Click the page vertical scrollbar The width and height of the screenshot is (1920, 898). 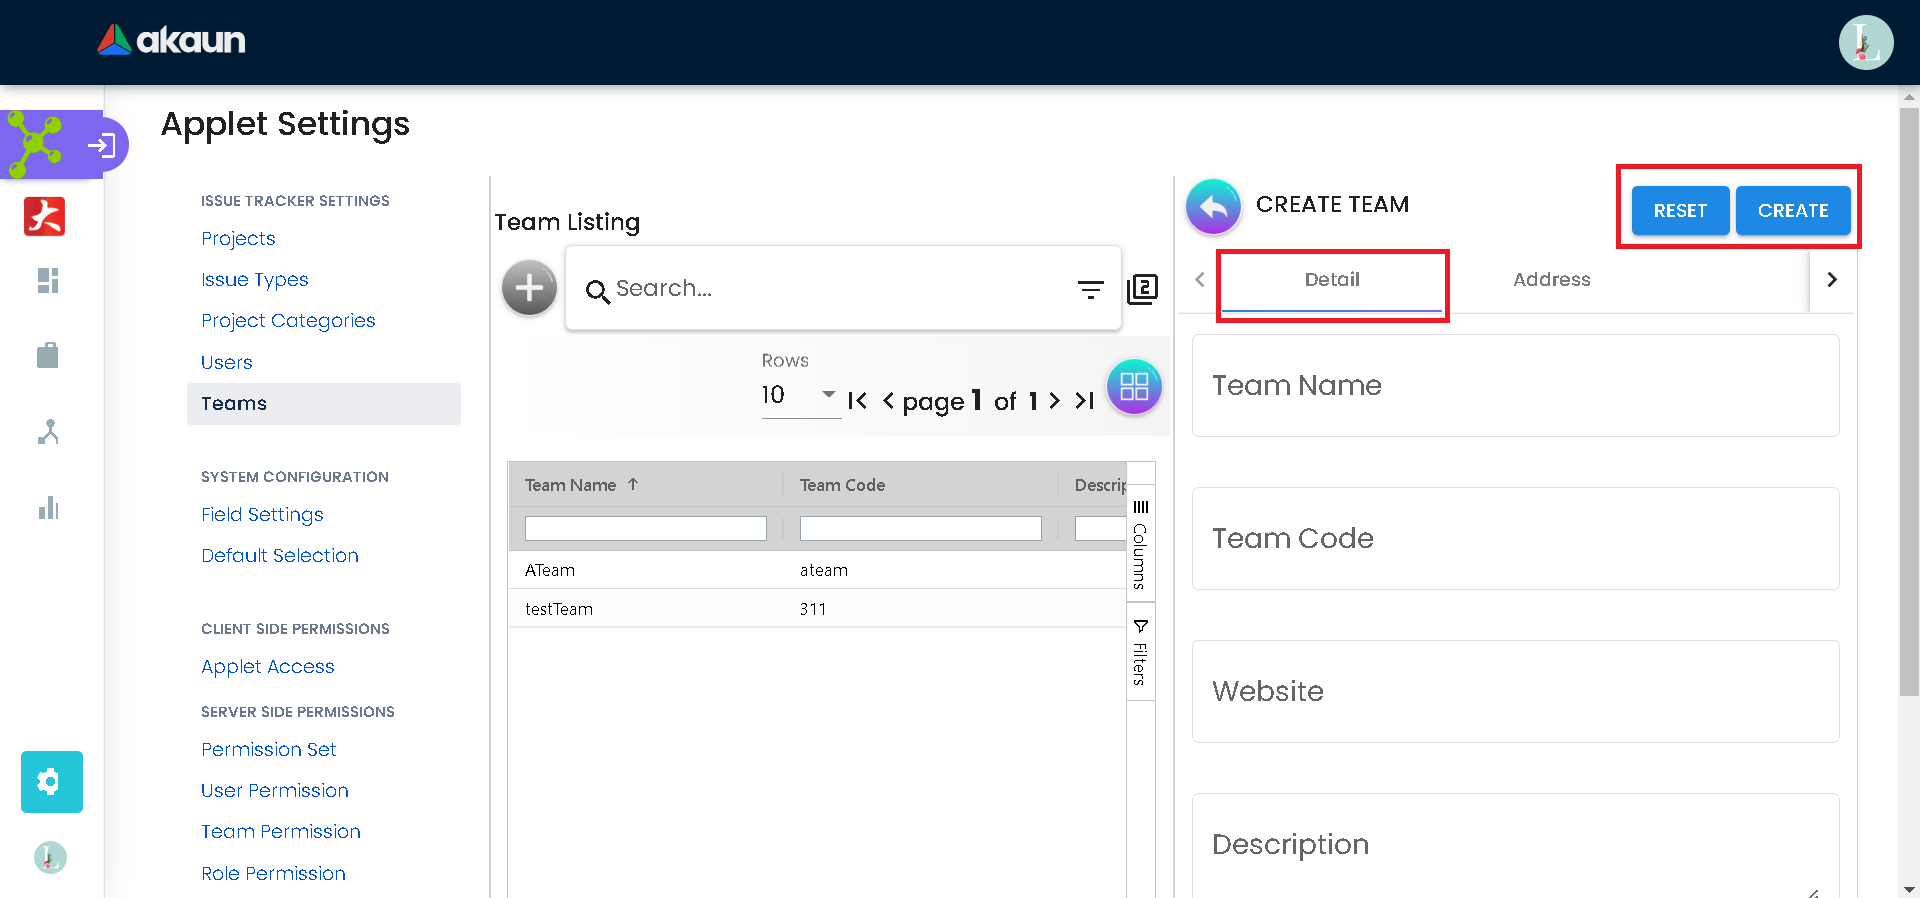(x=1909, y=400)
